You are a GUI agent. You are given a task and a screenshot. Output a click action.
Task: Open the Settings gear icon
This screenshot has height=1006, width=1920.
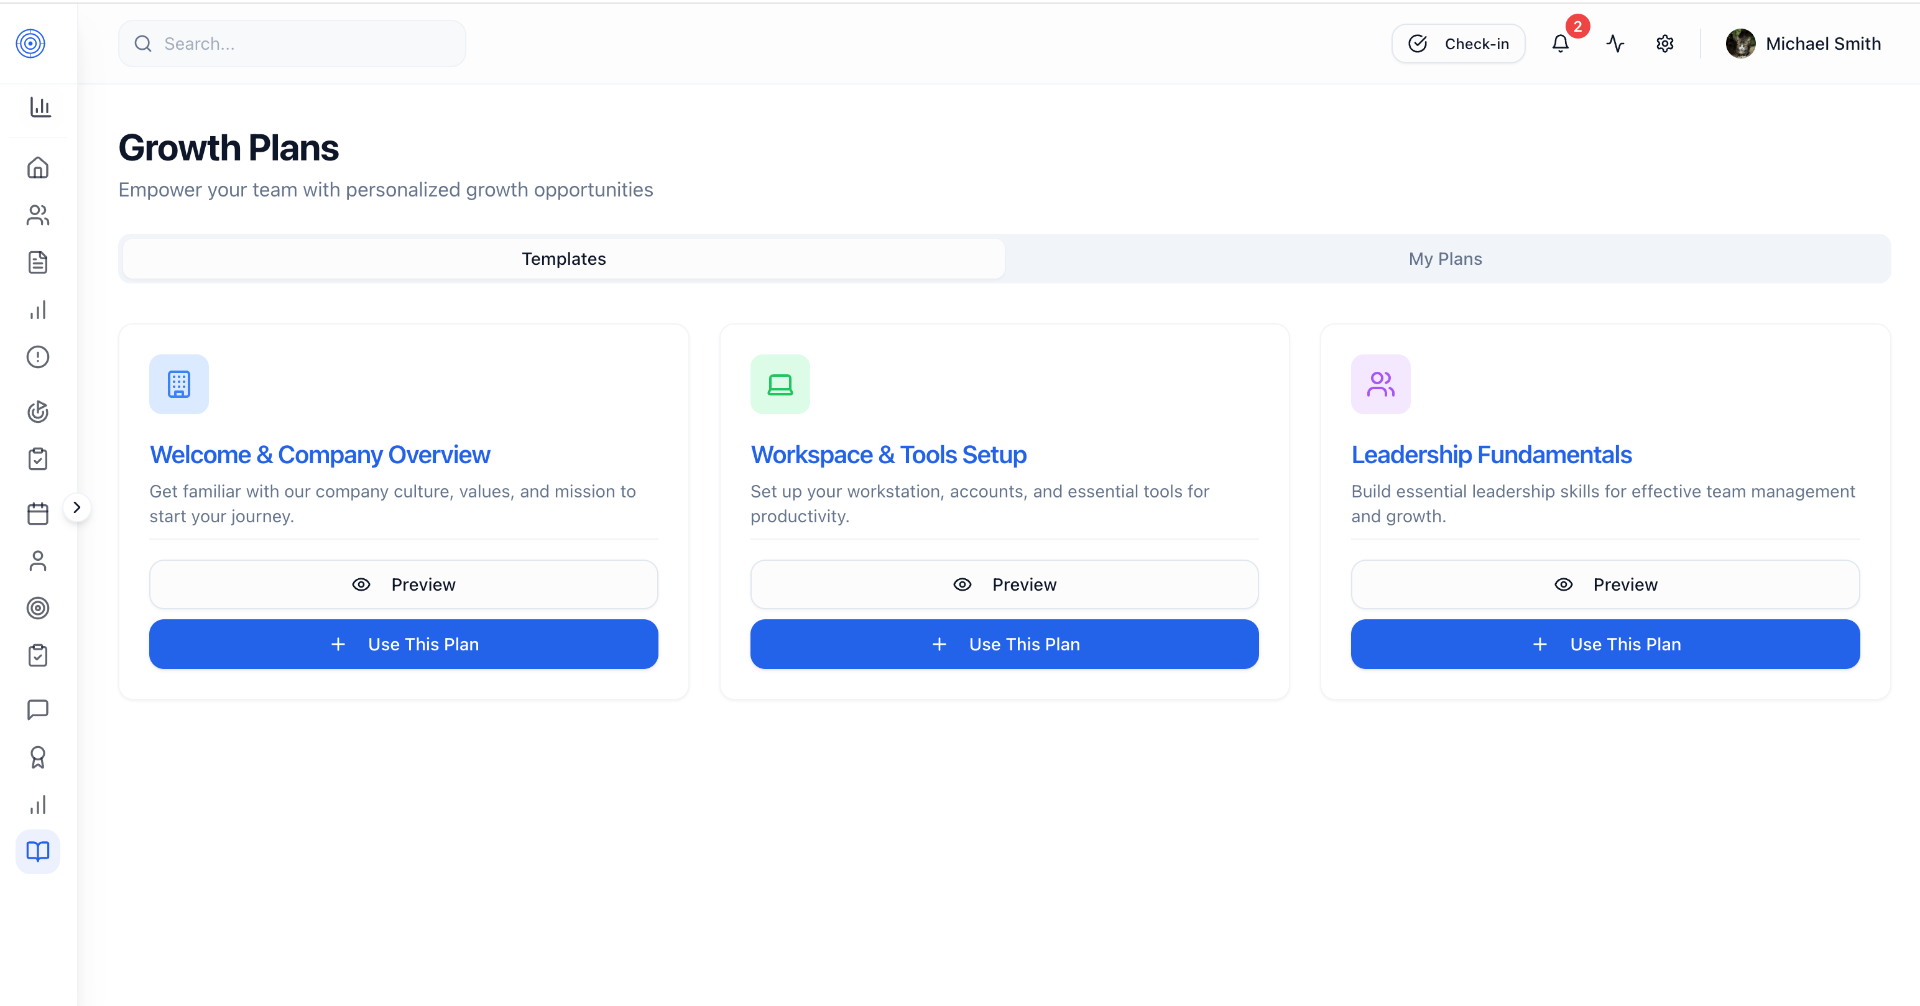(x=1664, y=43)
